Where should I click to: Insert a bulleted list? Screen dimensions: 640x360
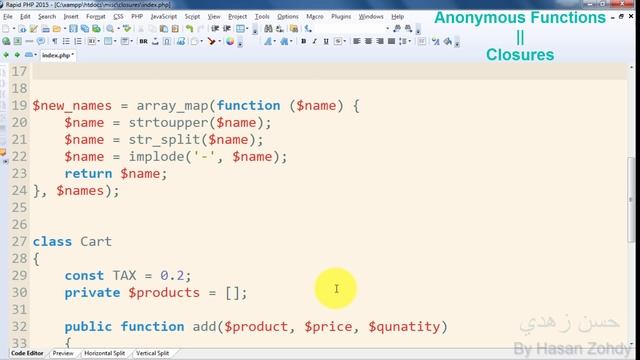click(x=66, y=41)
